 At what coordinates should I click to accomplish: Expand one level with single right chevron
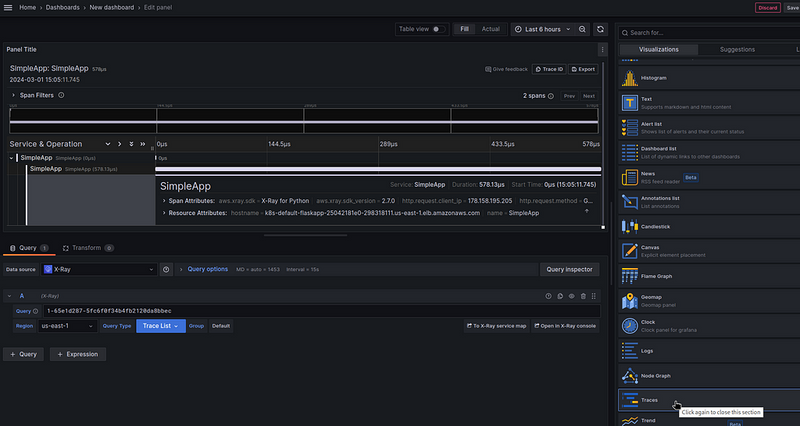point(119,144)
